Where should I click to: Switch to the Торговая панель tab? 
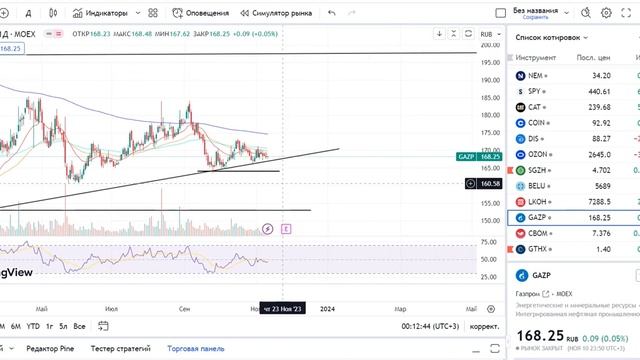click(196, 349)
